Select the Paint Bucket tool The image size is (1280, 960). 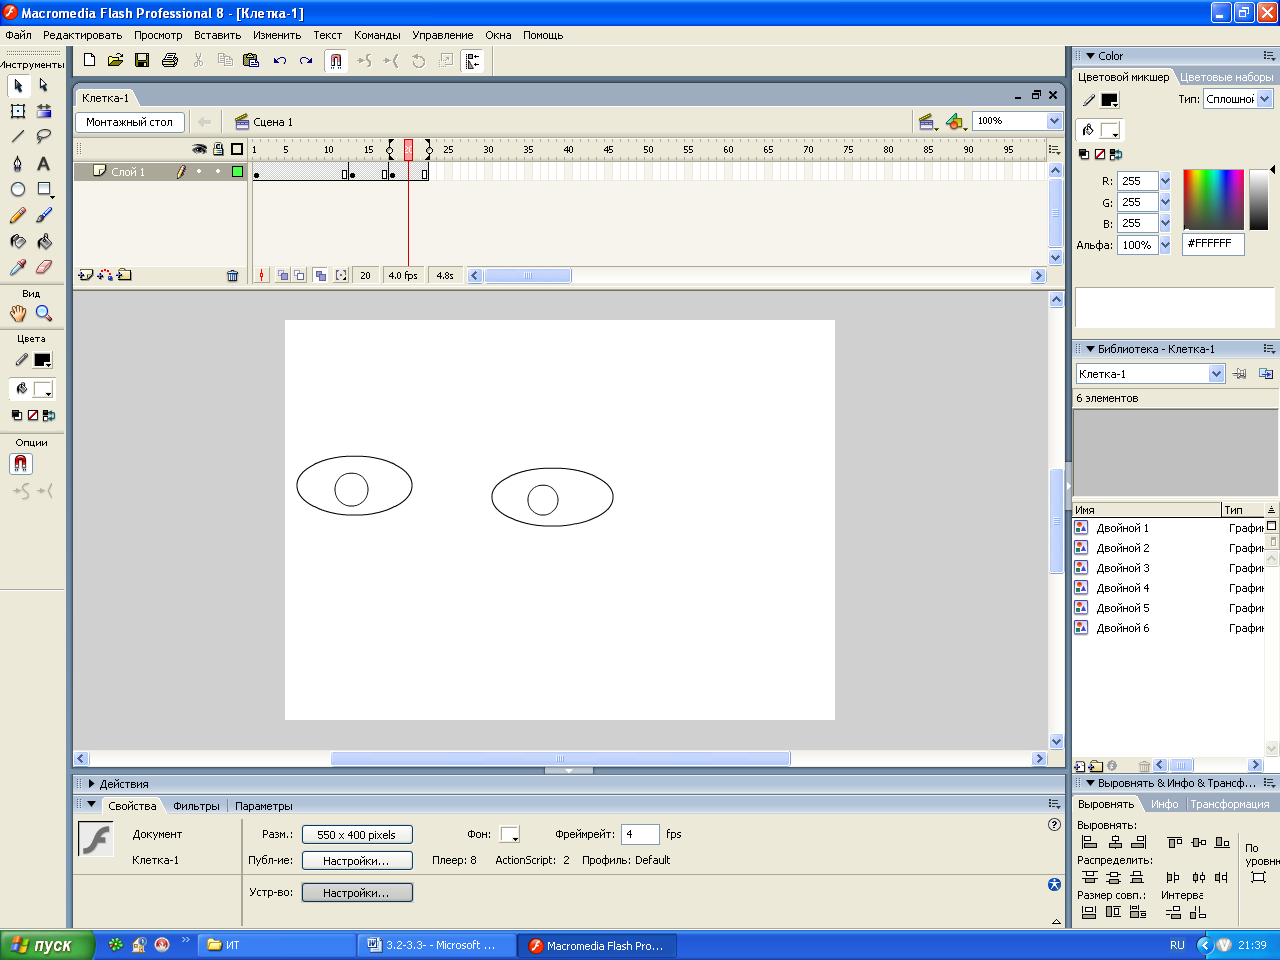point(44,241)
